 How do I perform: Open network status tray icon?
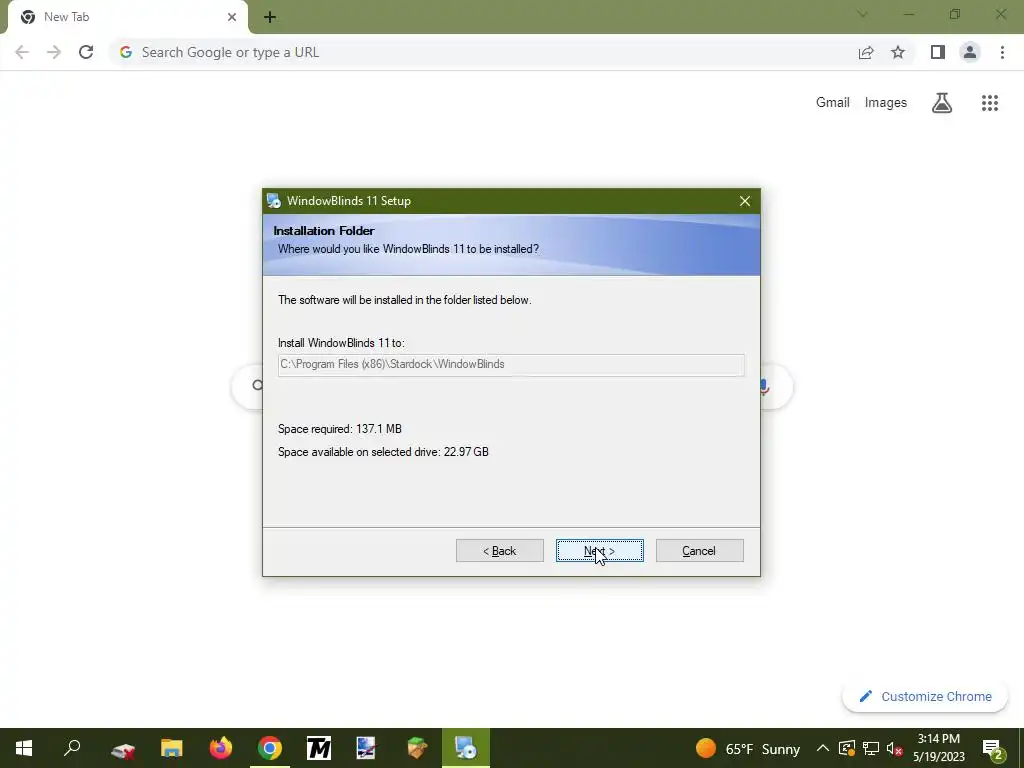(871, 748)
